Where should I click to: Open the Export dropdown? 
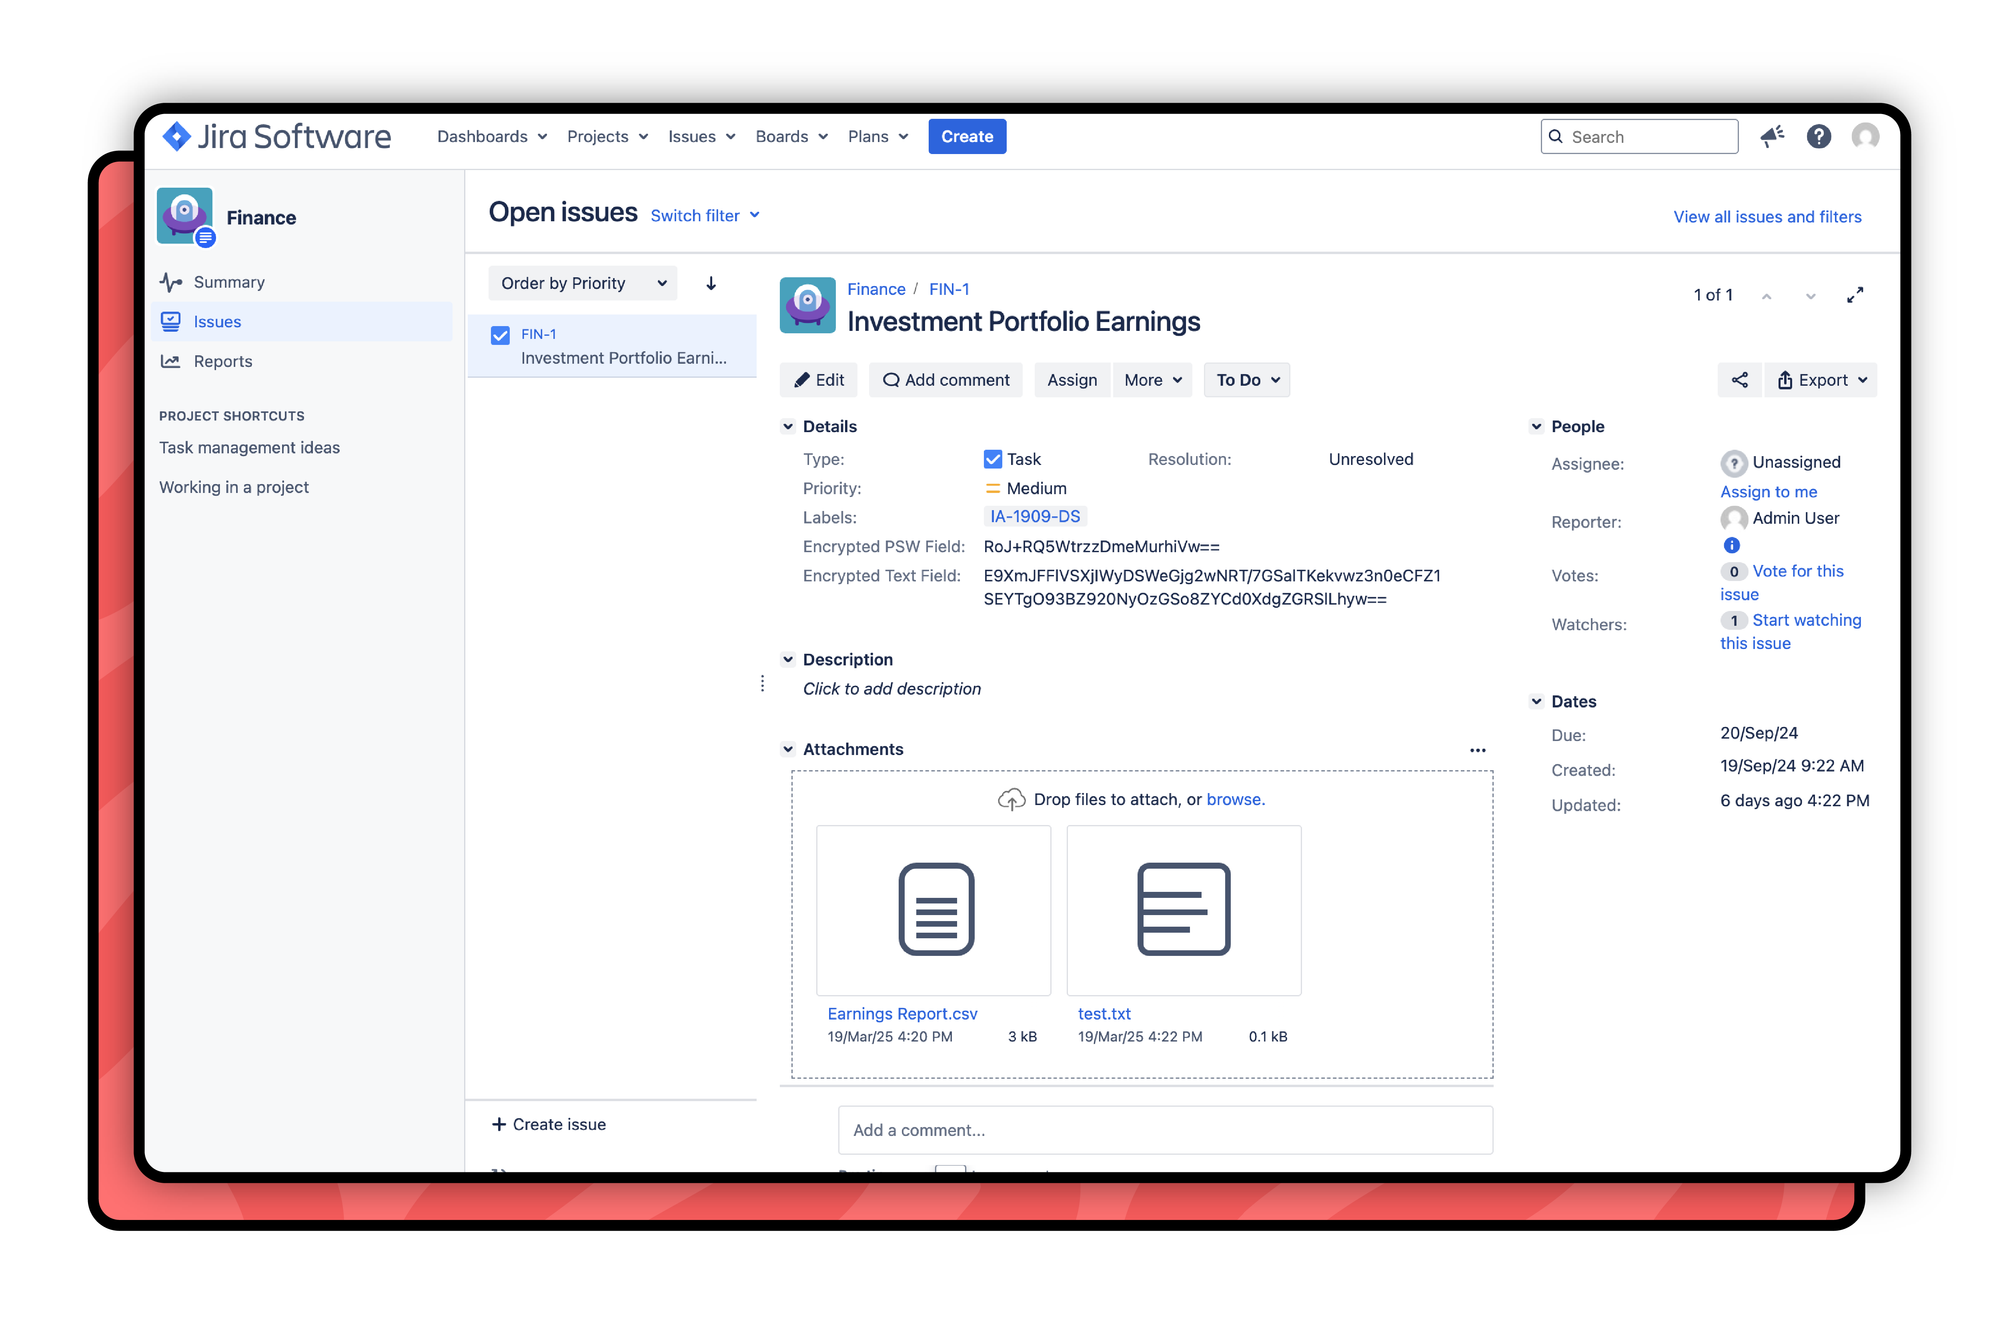1821,380
